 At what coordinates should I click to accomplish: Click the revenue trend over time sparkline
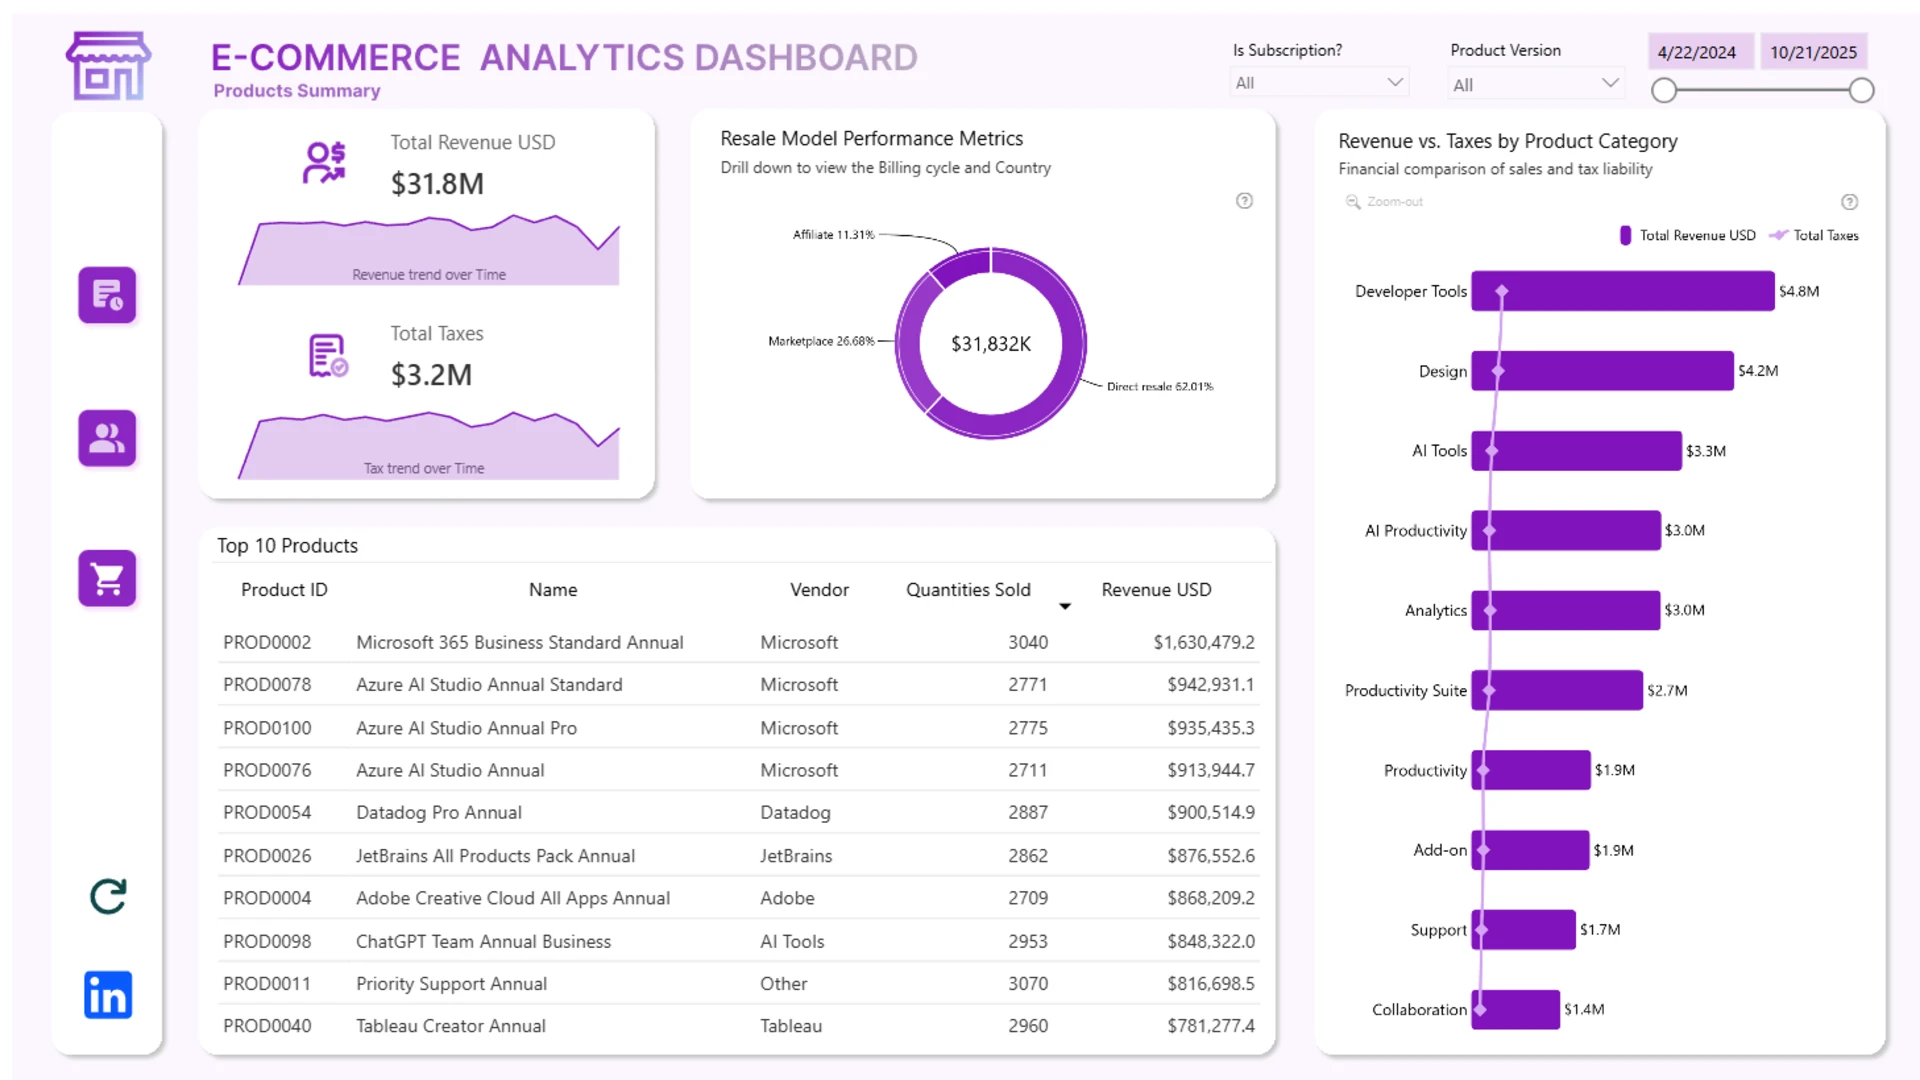click(429, 249)
